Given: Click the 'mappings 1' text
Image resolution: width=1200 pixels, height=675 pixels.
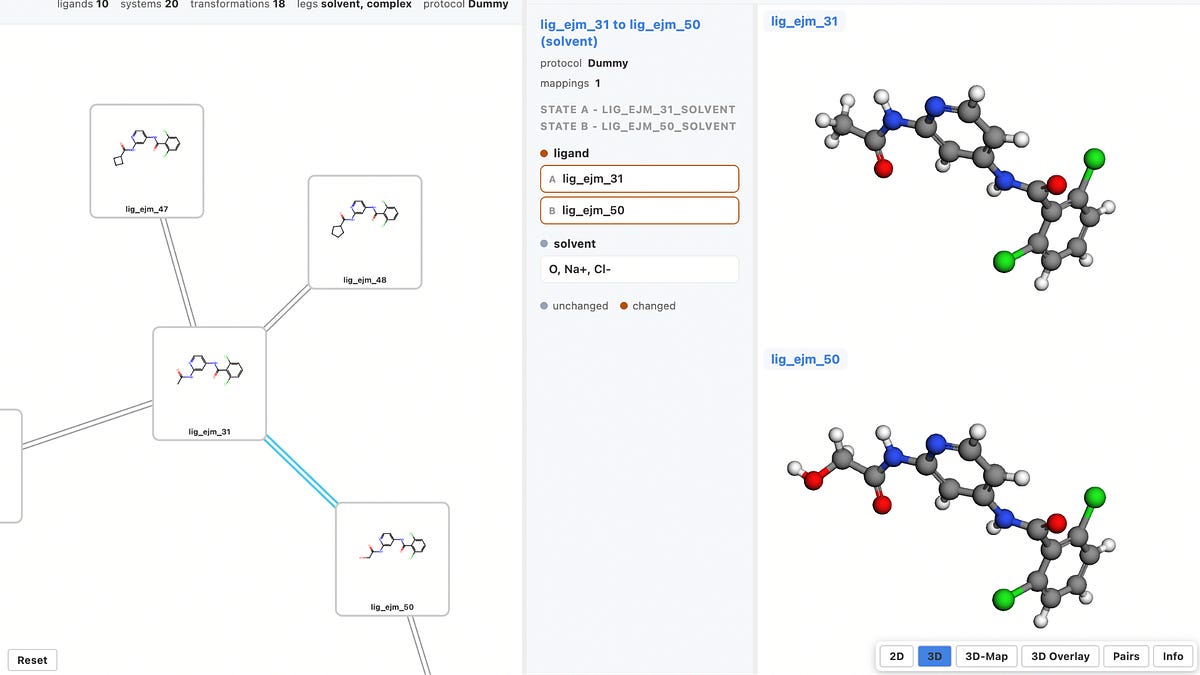Looking at the screenshot, I should tap(570, 84).
